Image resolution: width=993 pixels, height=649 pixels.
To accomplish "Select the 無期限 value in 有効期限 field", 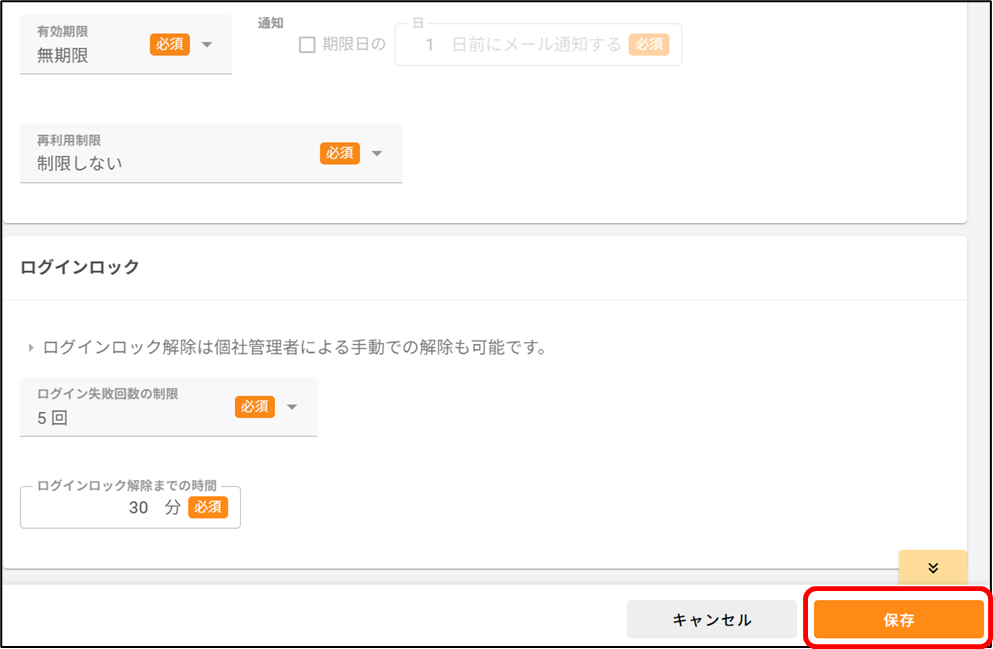I will click(63, 56).
